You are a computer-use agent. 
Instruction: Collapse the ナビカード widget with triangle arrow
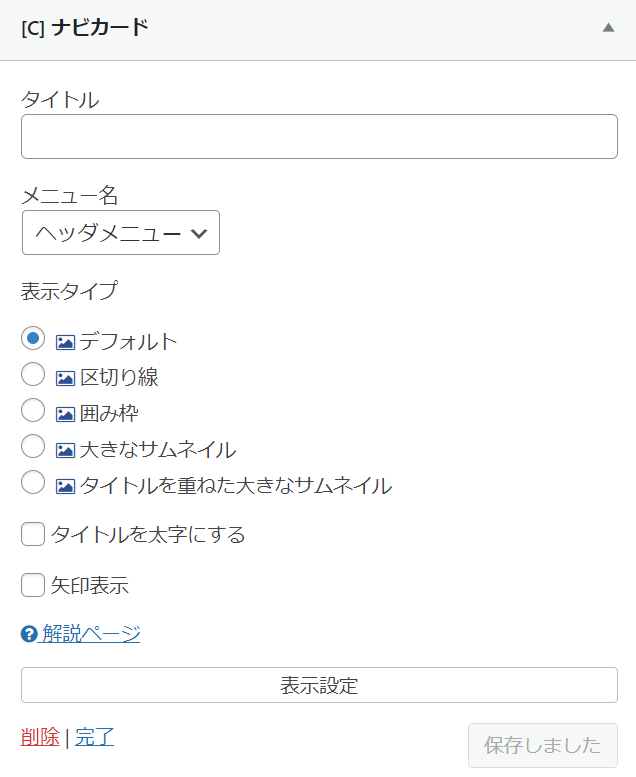pyautogui.click(x=608, y=28)
